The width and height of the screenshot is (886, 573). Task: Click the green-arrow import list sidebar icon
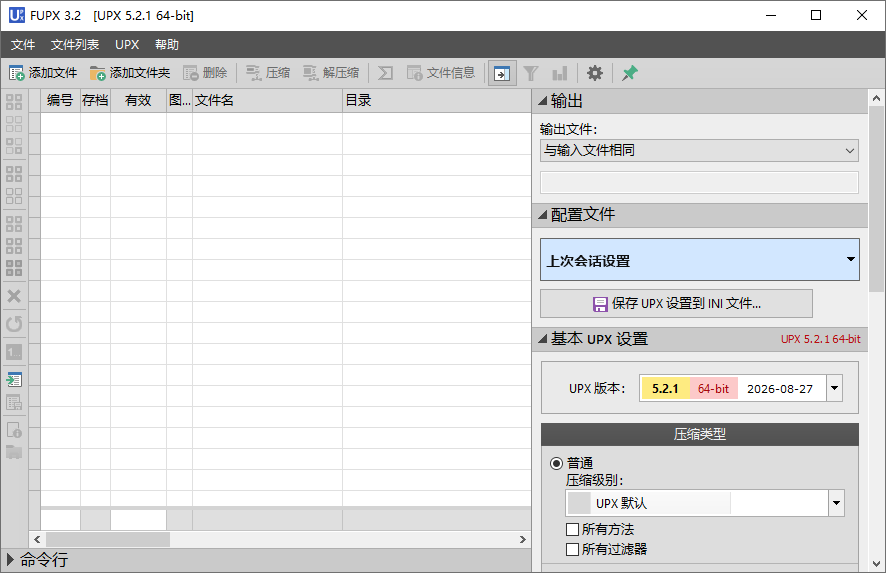14,379
